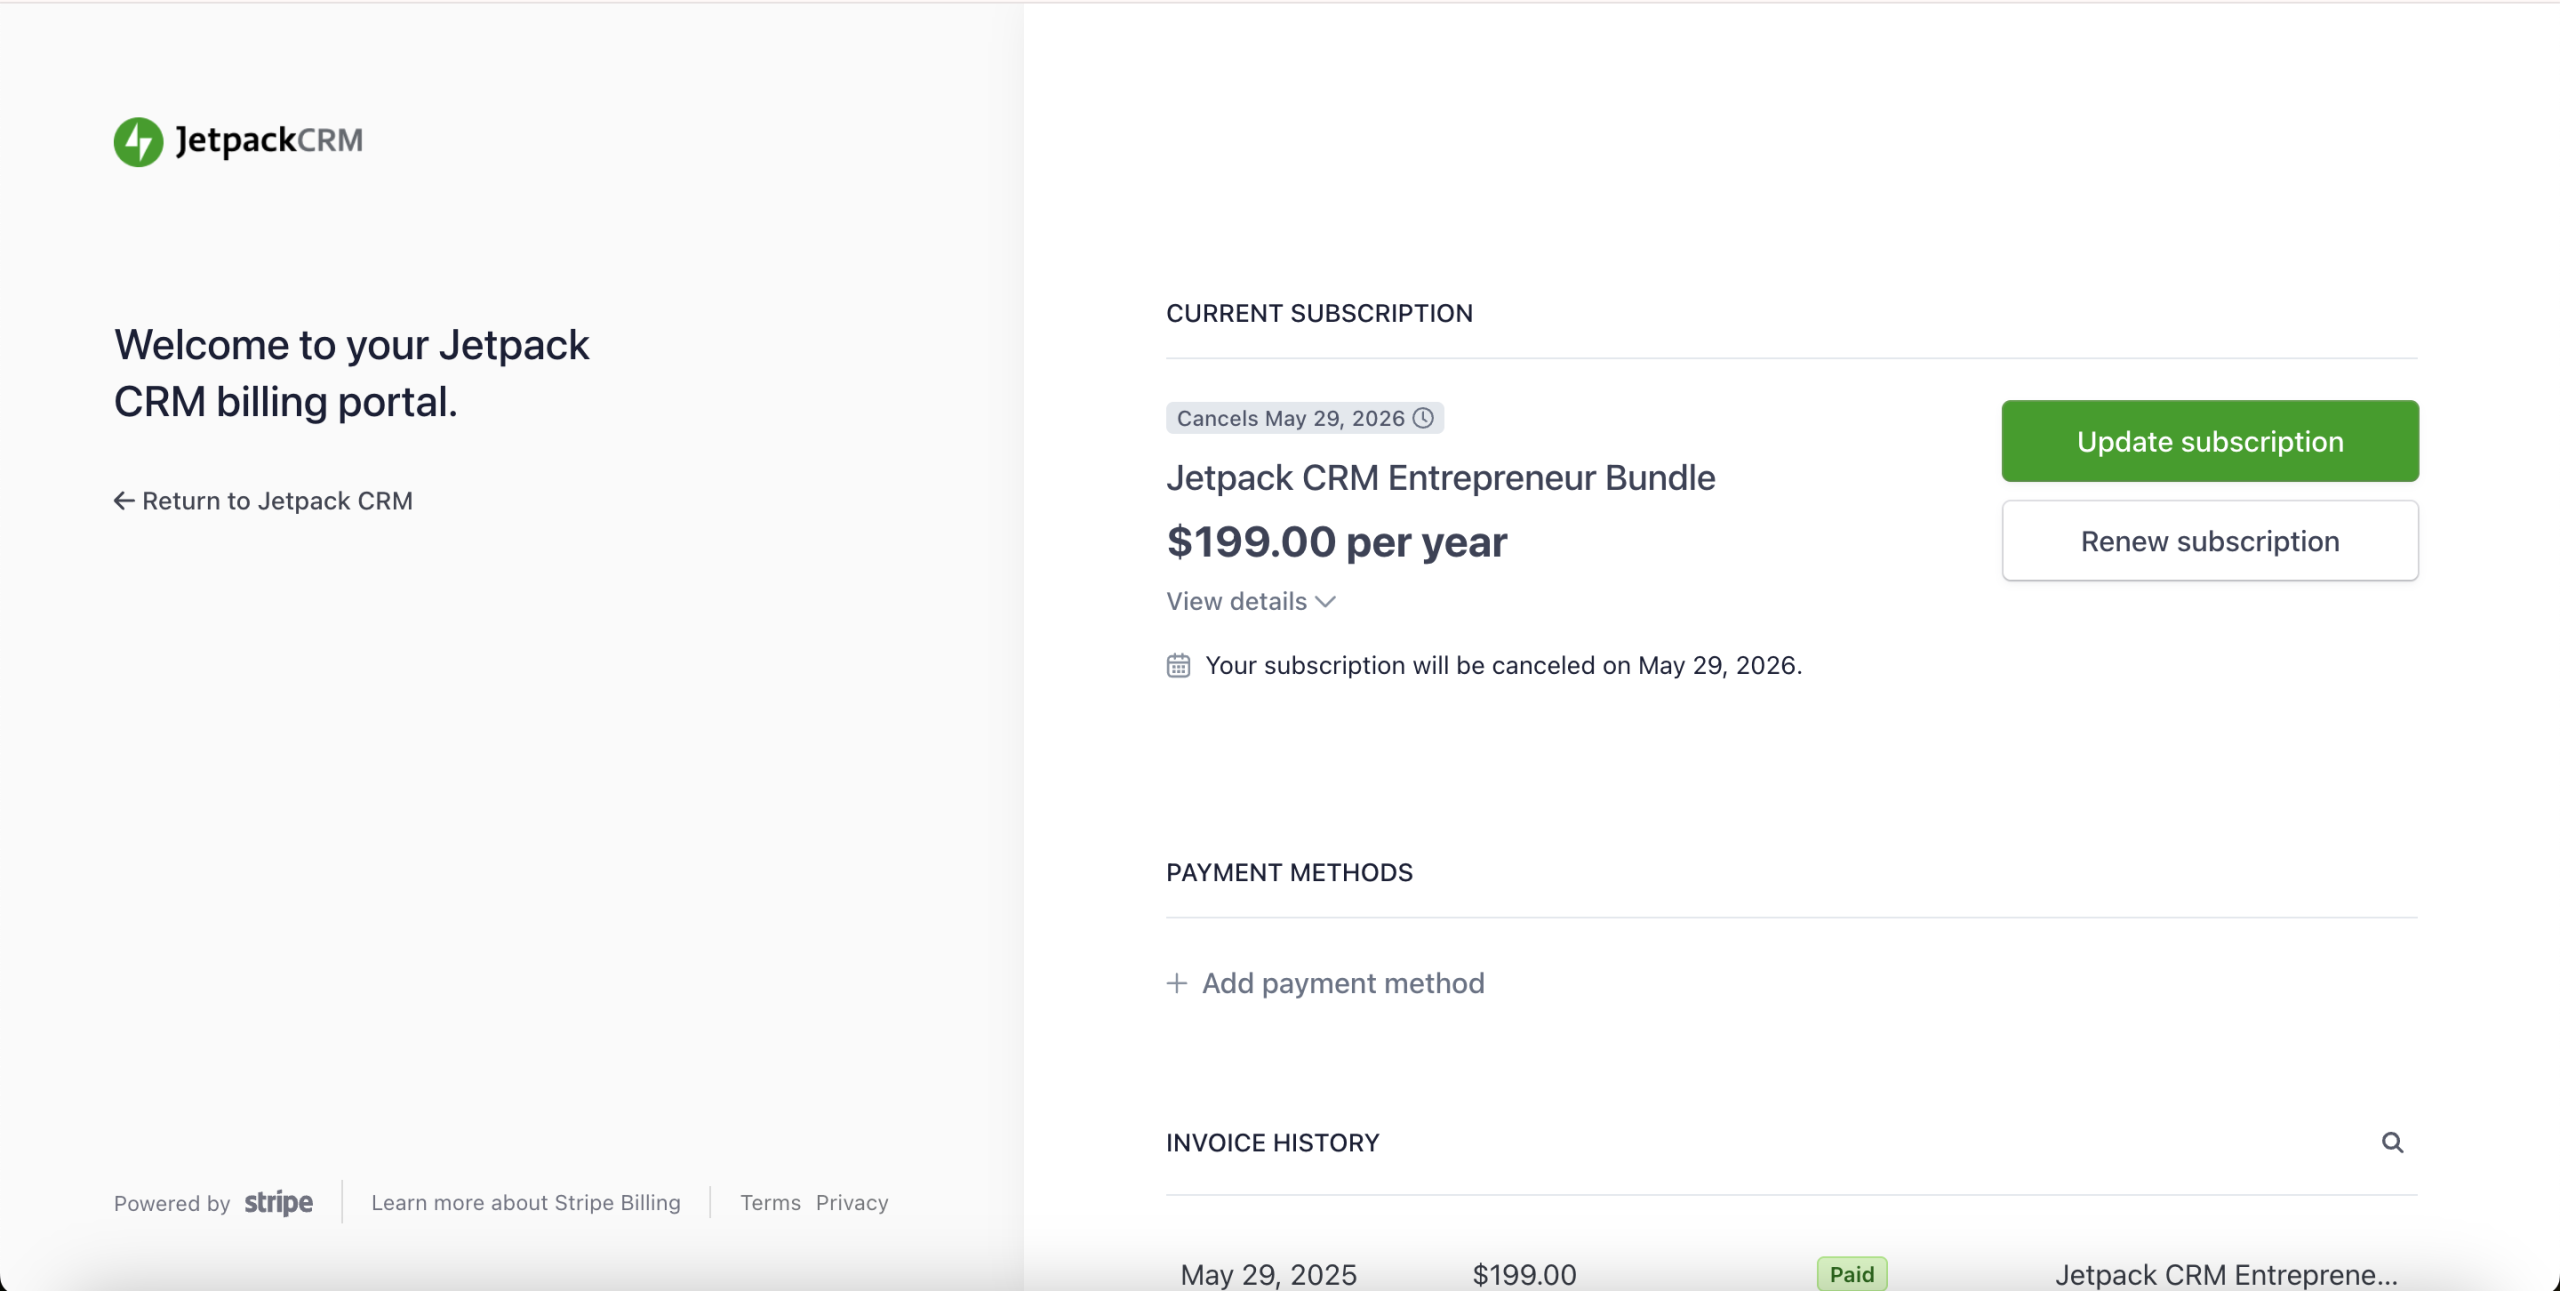Click the Jetpack CRM logo icon
Screen dimensions: 2560x1291
coord(138,141)
